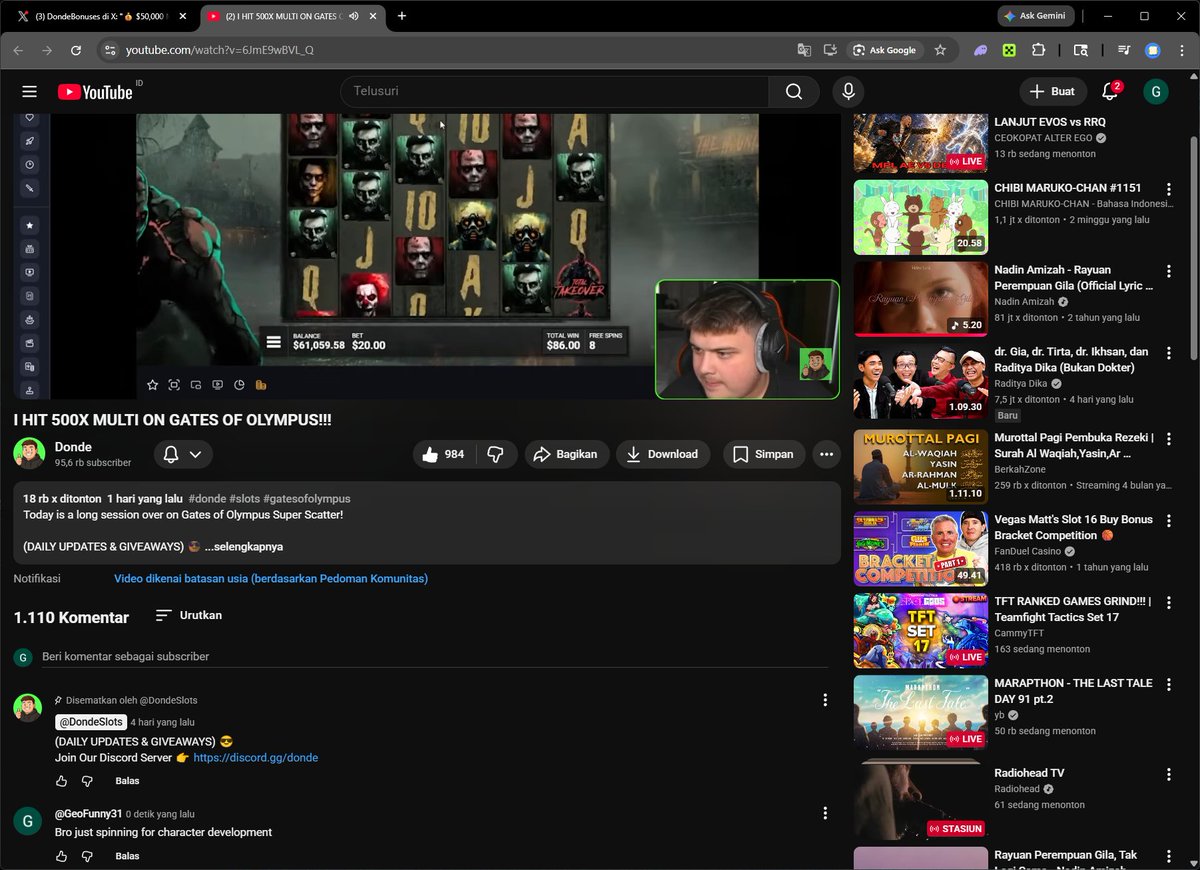The height and width of the screenshot is (870, 1200).
Task: Open the purple ghost extension
Action: click(x=981, y=50)
